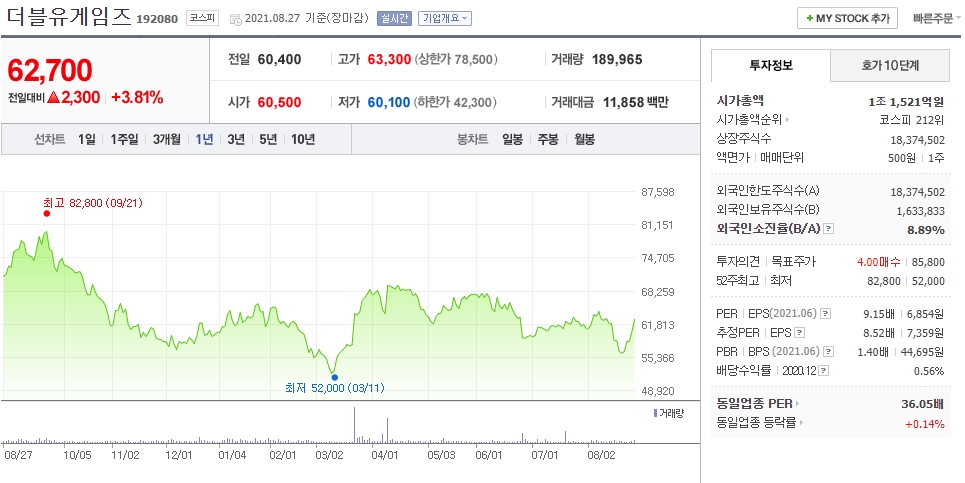The height and width of the screenshot is (483, 965).
Task: Select the 1일 line chart period
Action: tap(87, 140)
